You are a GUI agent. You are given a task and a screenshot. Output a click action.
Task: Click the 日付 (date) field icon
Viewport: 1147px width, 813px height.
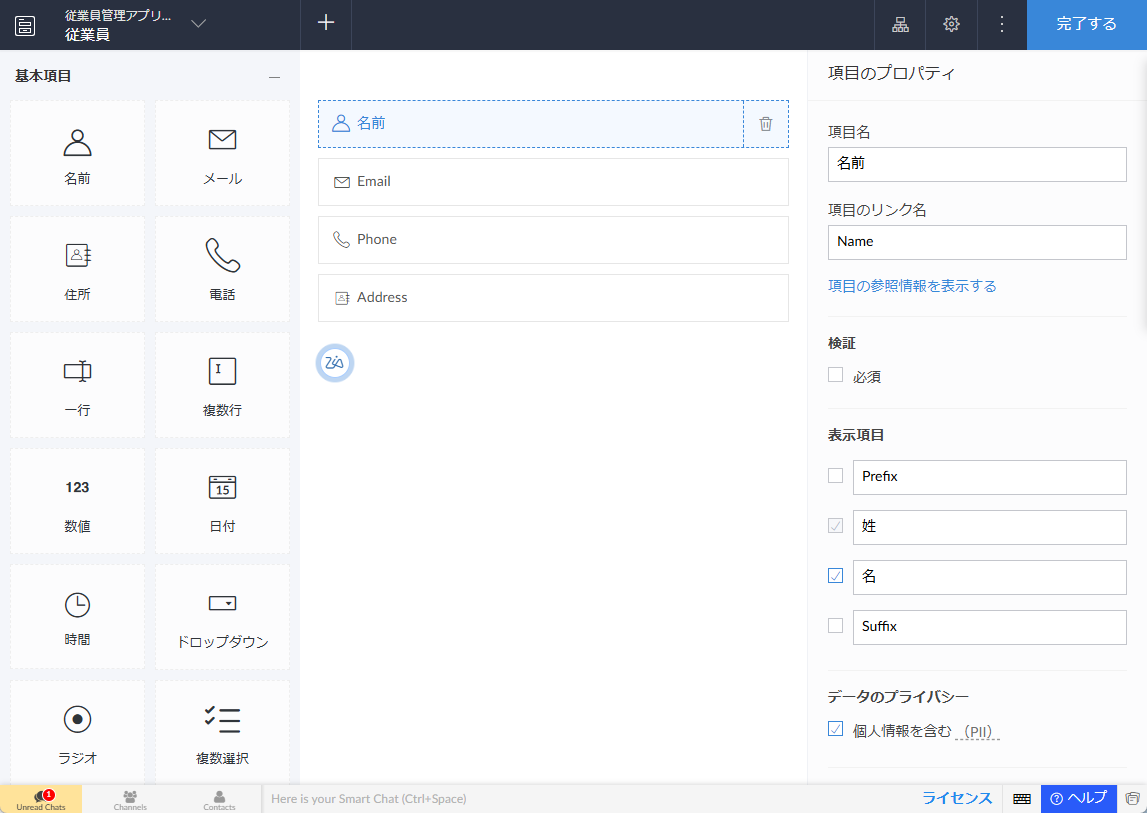click(x=222, y=488)
